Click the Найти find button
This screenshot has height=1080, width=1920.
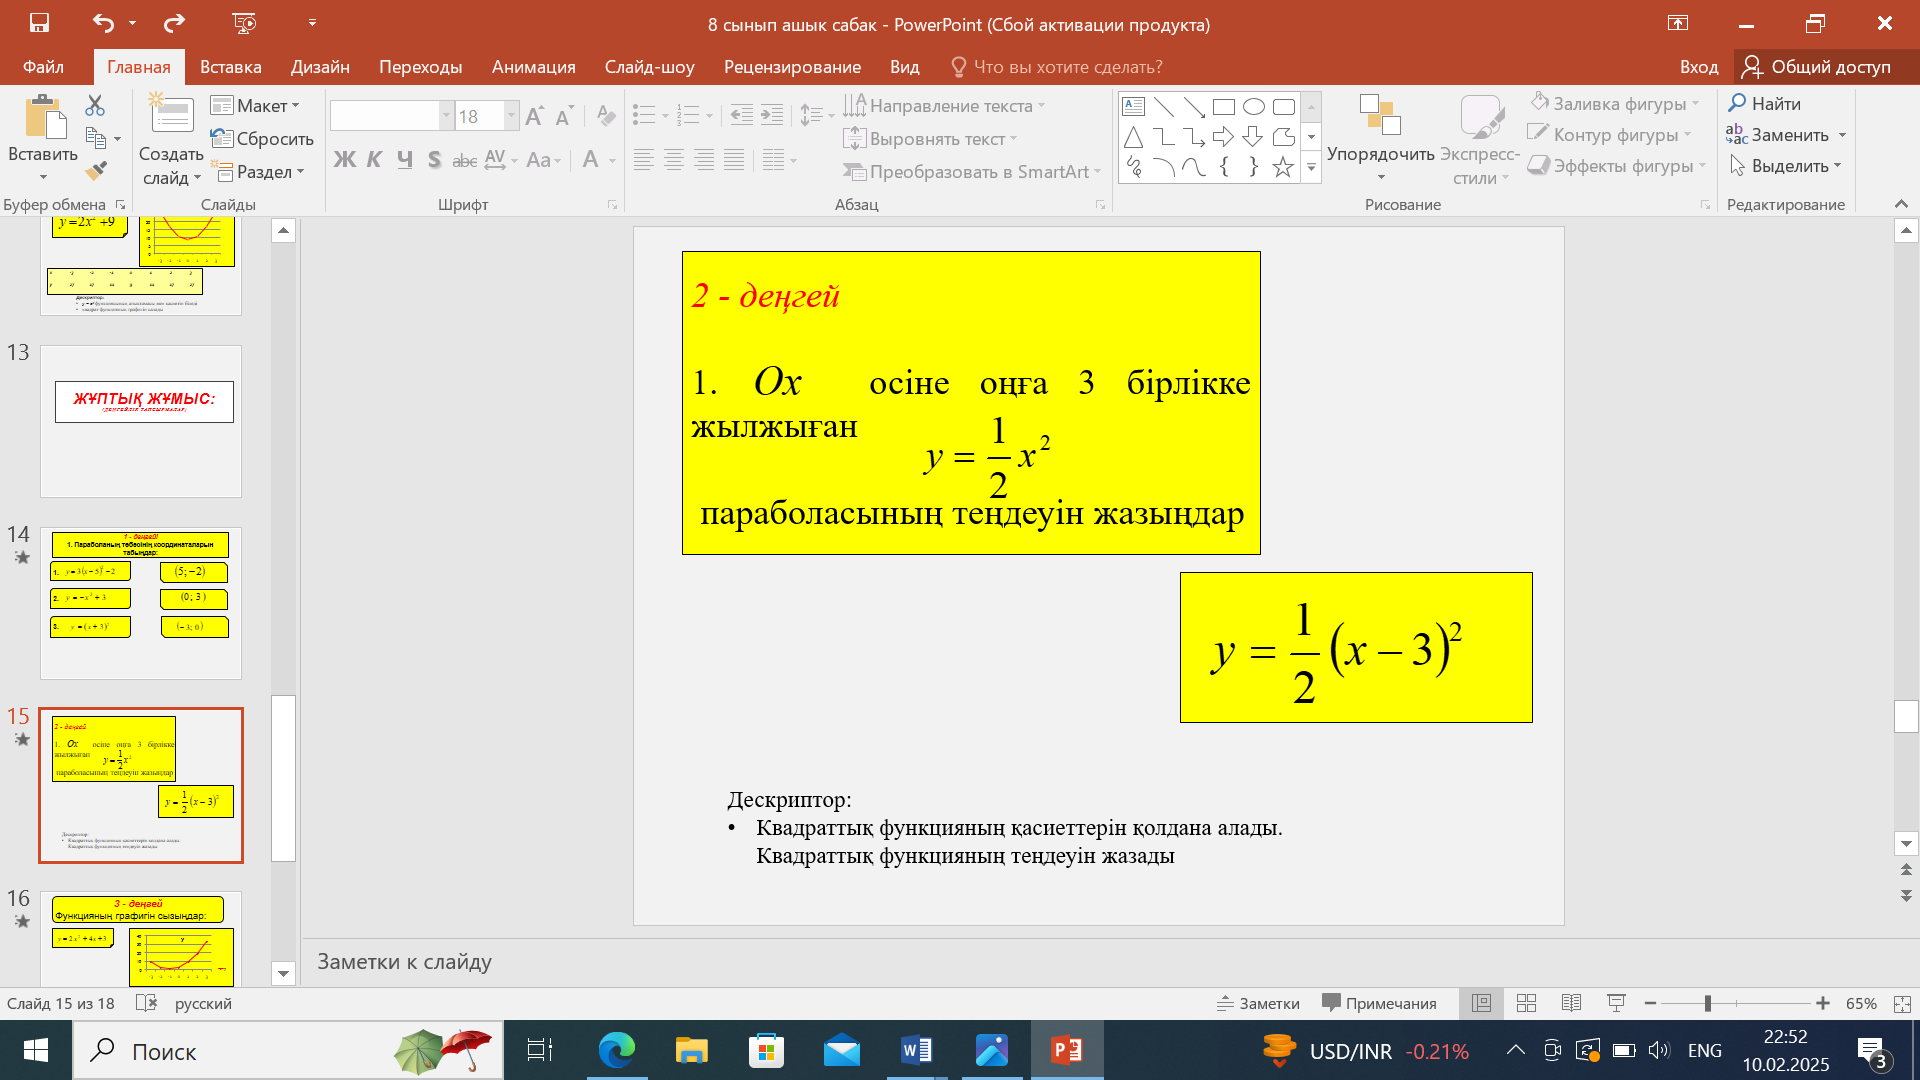[x=1765, y=103]
